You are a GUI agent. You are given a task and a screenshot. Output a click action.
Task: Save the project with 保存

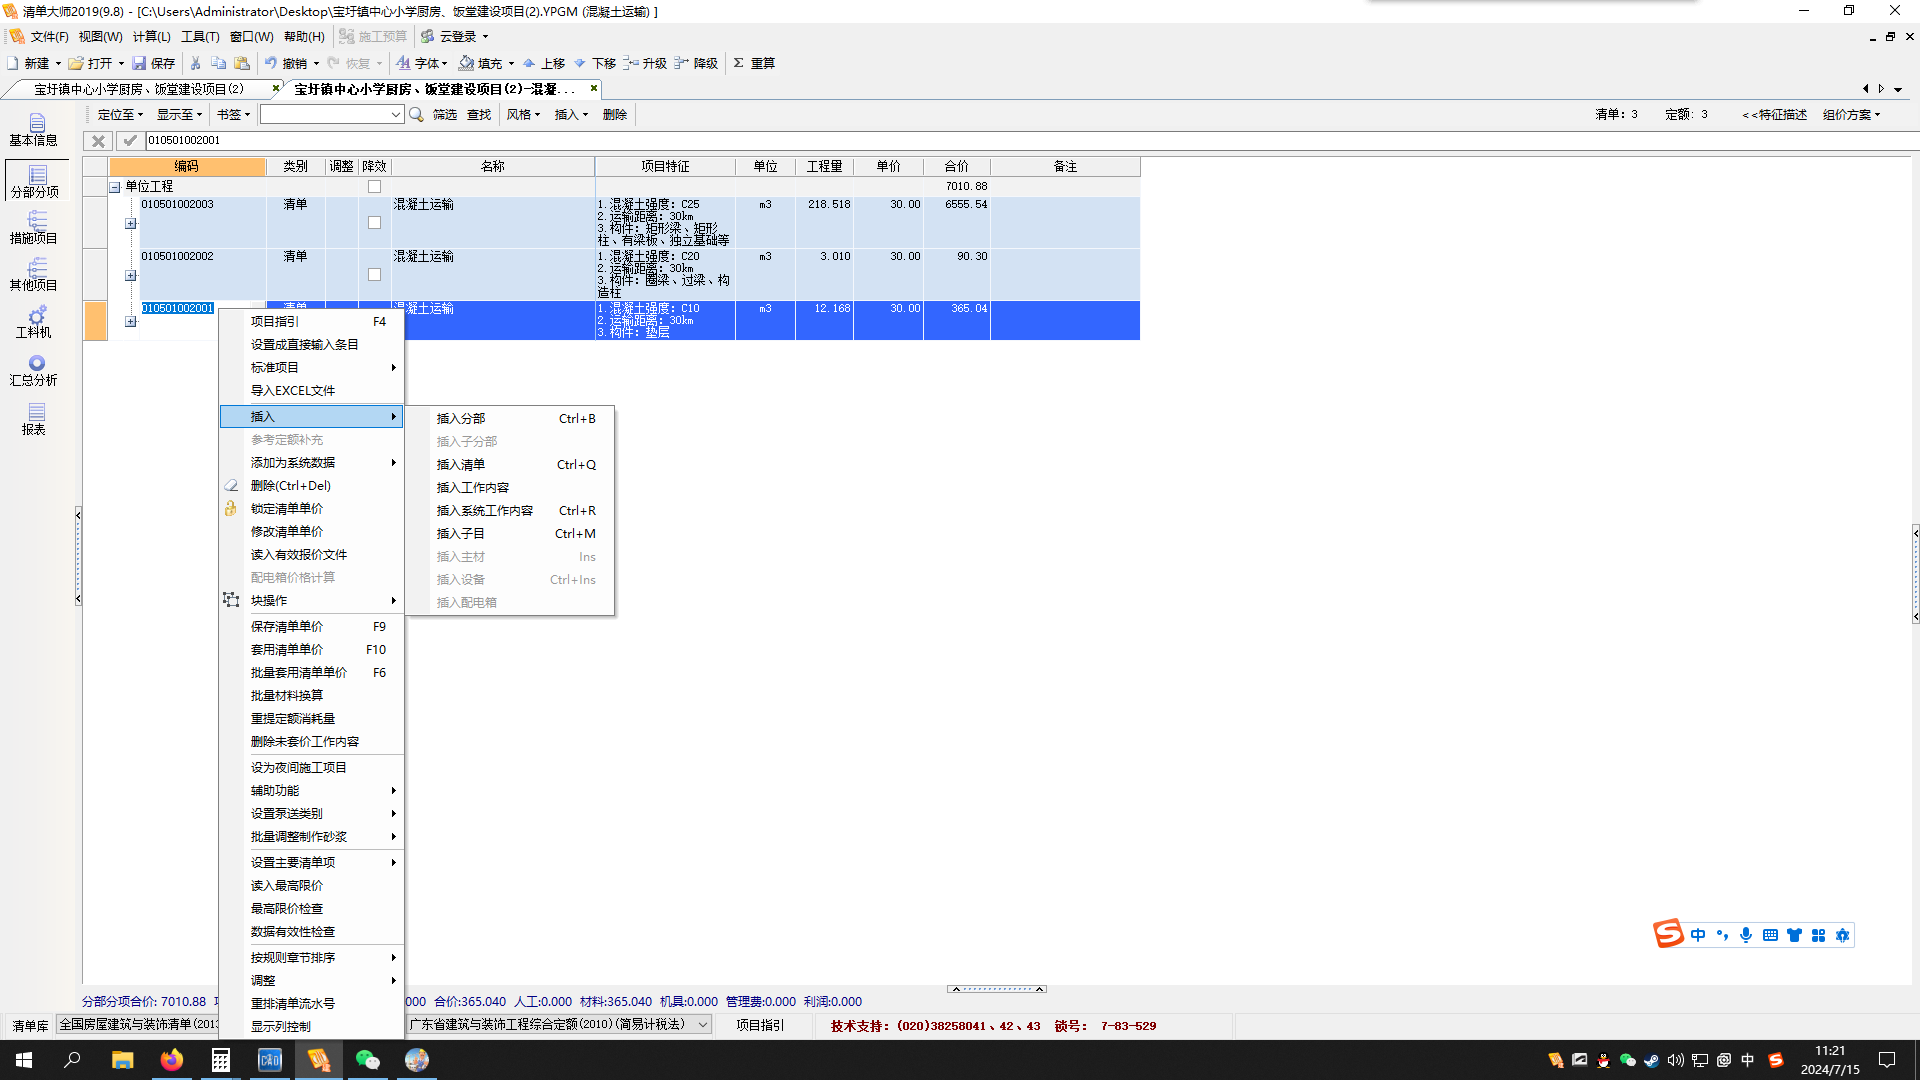(x=153, y=63)
